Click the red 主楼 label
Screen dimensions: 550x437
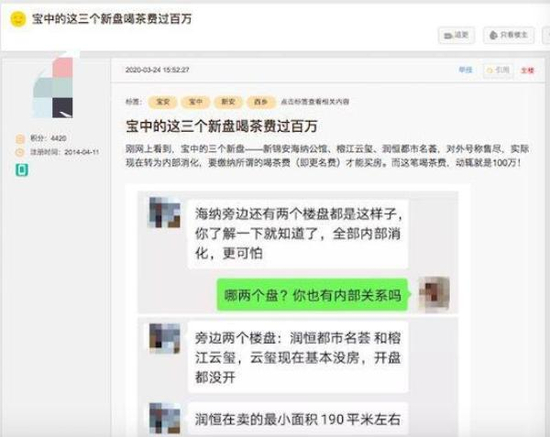pyautogui.click(x=527, y=70)
